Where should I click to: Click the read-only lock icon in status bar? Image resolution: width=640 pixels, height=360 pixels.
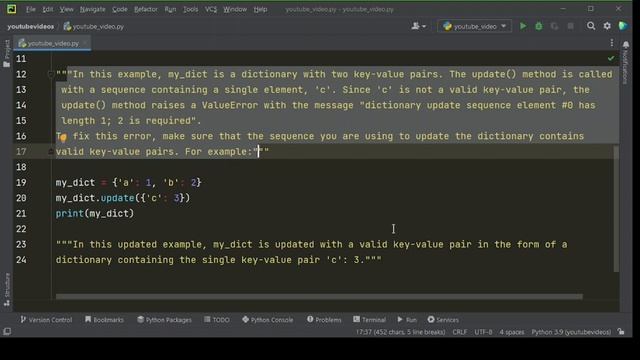[x=621, y=332]
